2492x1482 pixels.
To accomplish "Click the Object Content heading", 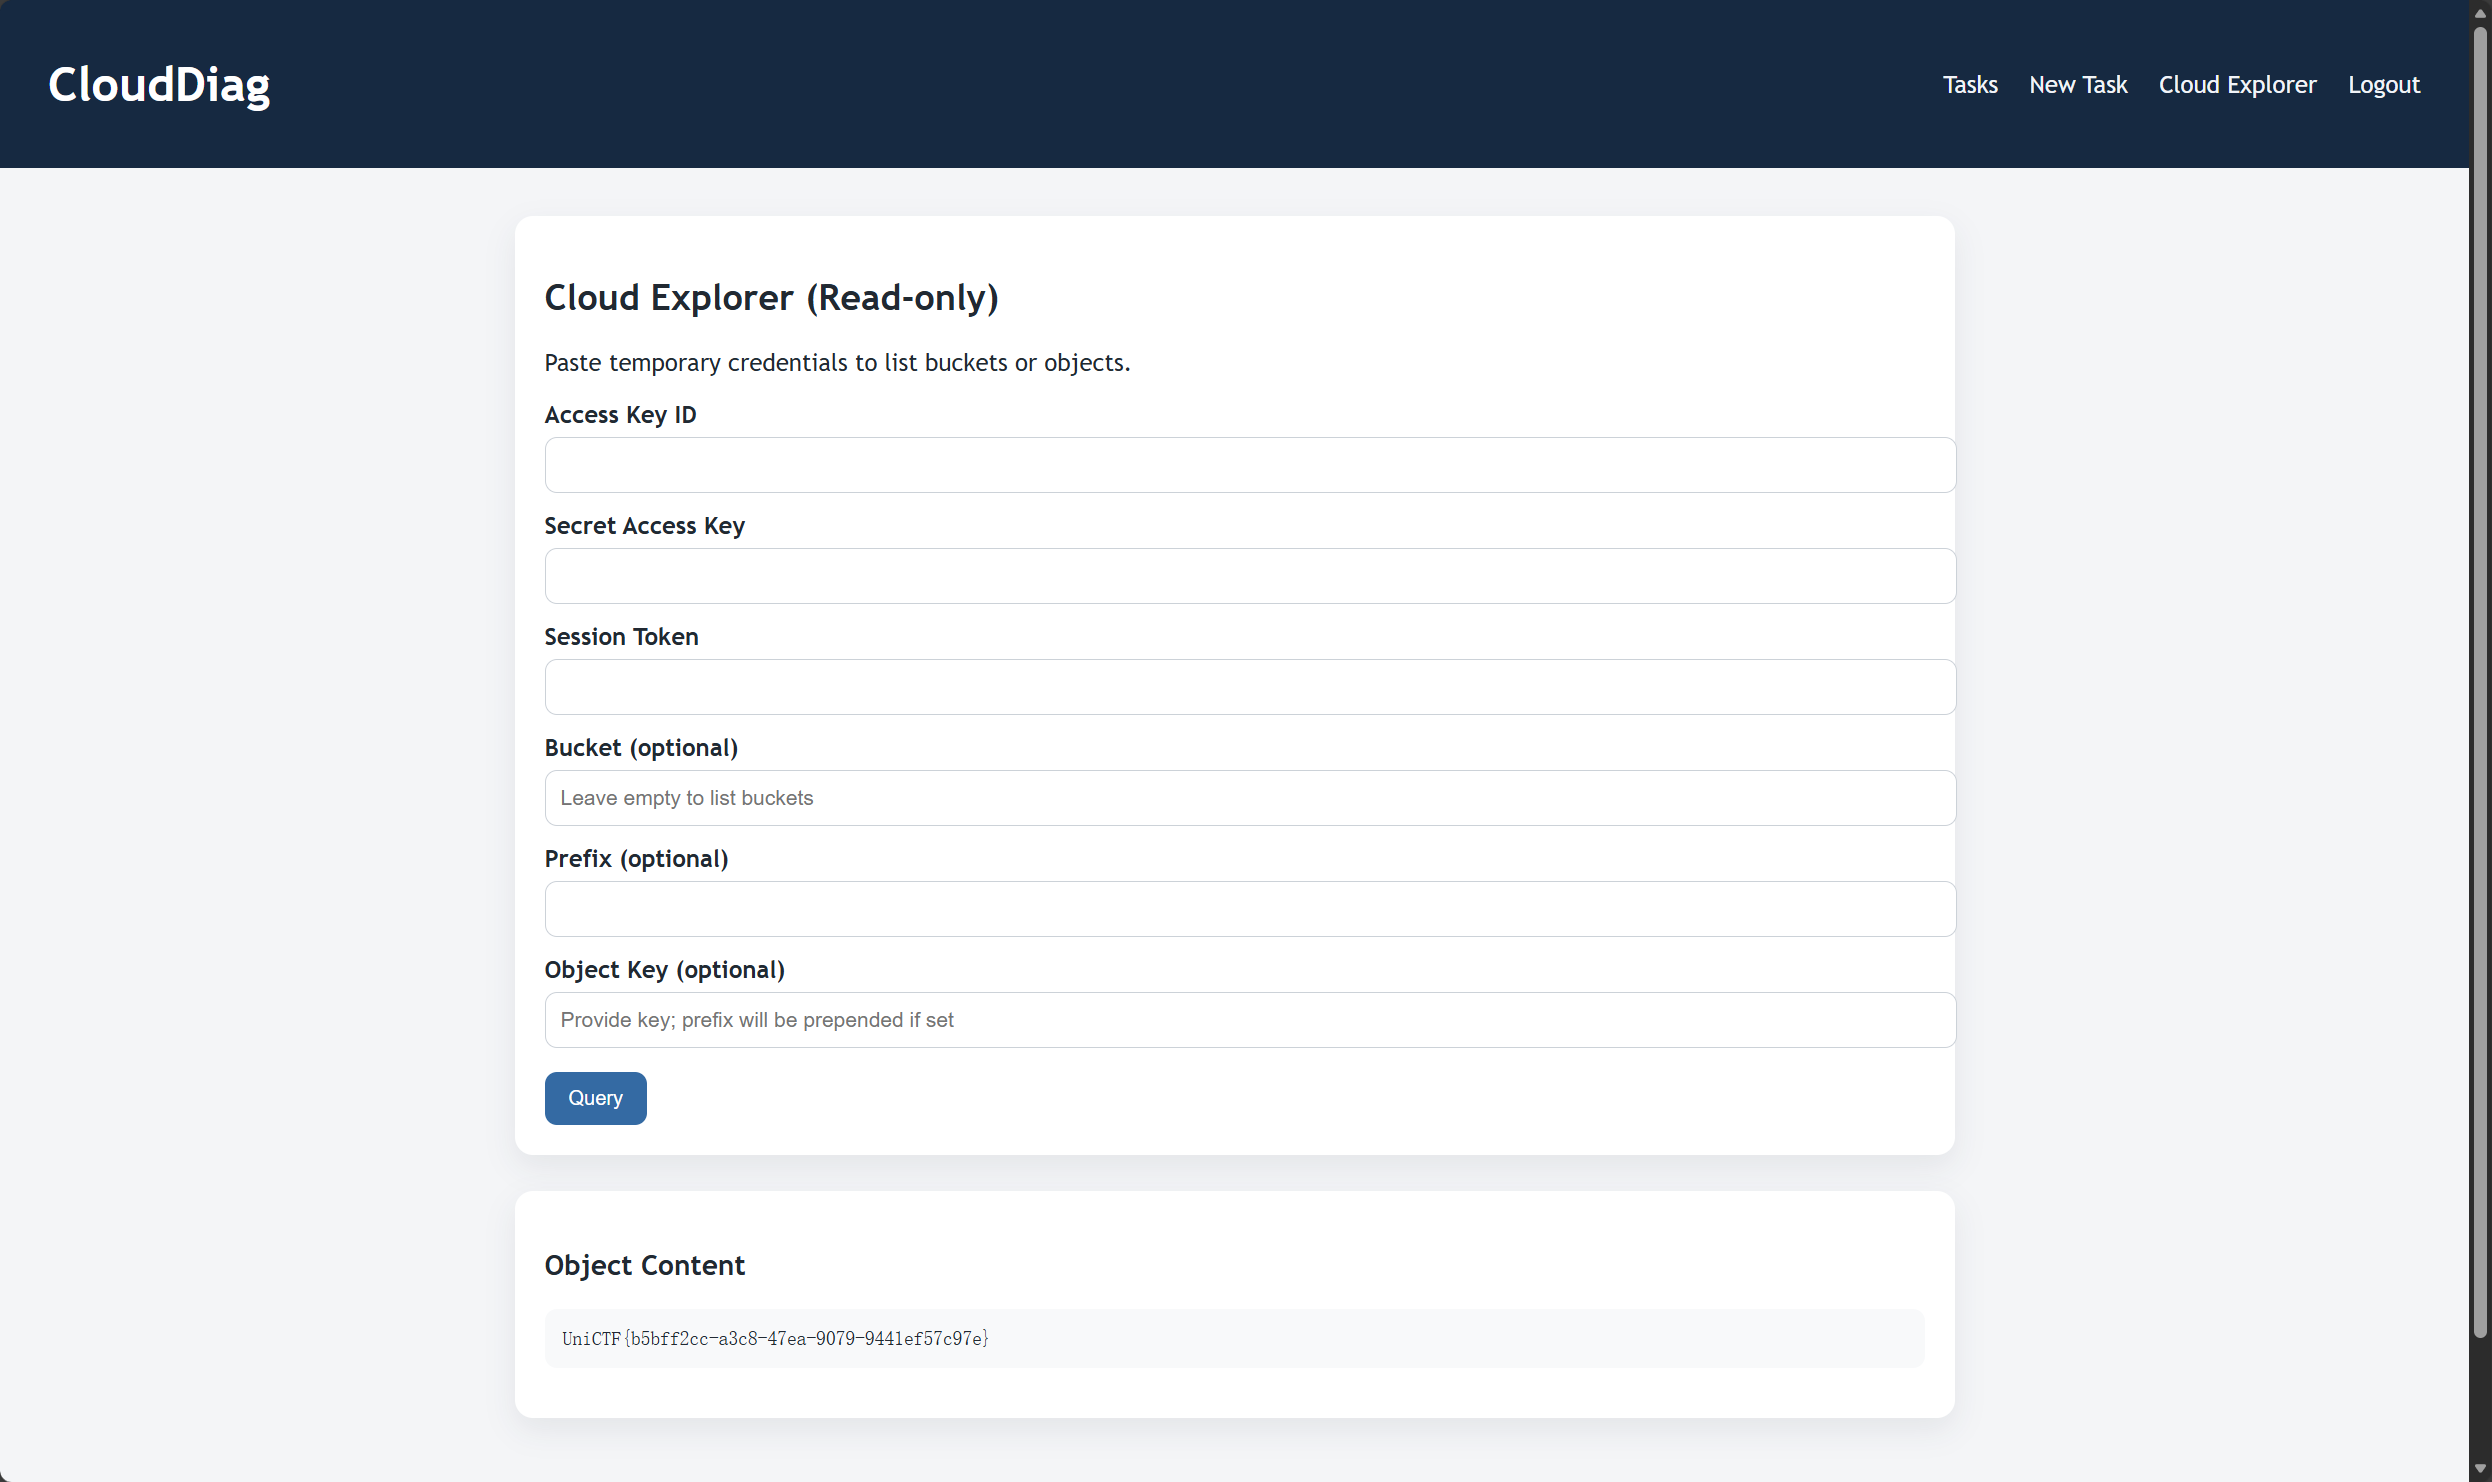I will tap(644, 1265).
